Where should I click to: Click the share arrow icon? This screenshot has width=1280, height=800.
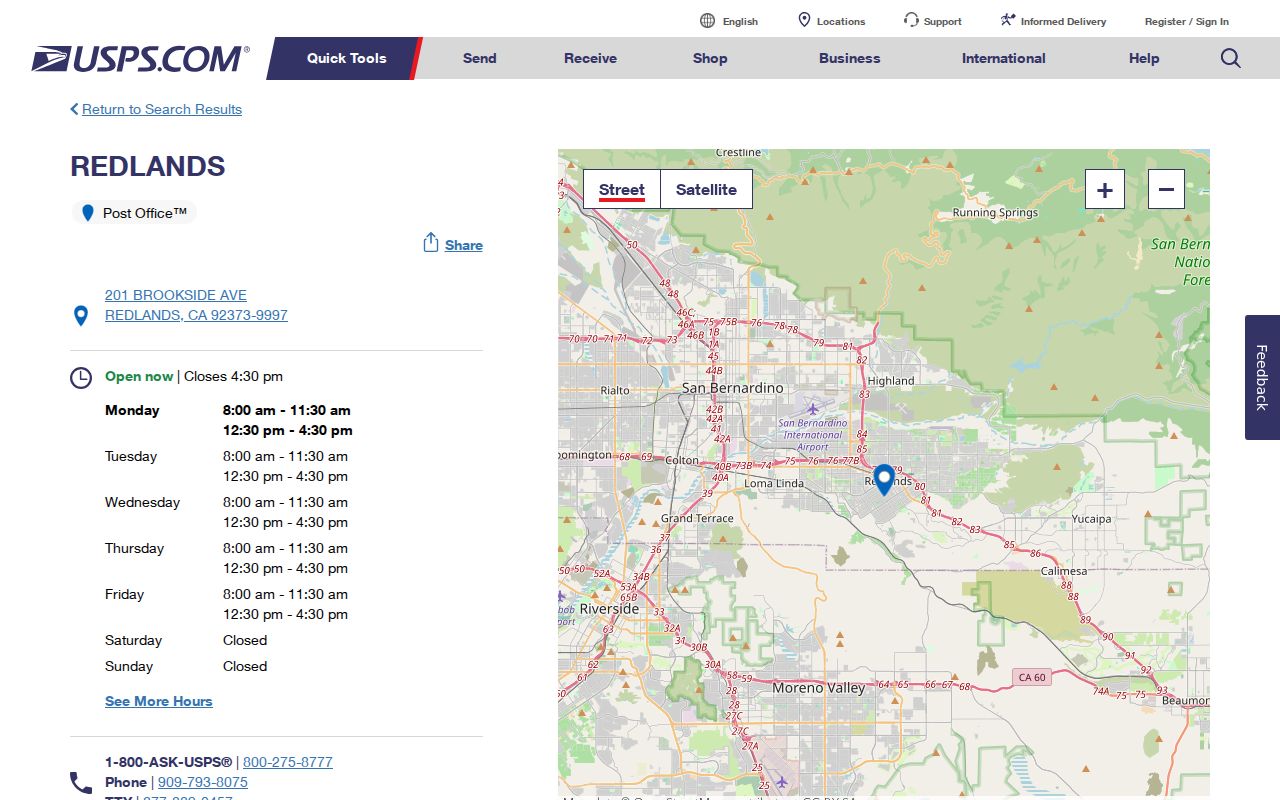(431, 243)
